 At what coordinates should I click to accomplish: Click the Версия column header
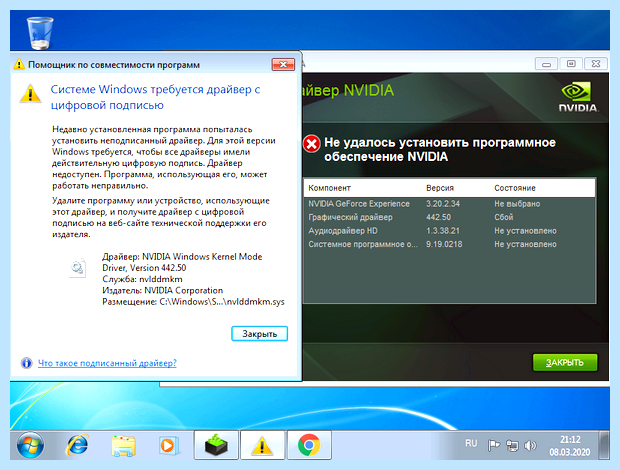440,188
